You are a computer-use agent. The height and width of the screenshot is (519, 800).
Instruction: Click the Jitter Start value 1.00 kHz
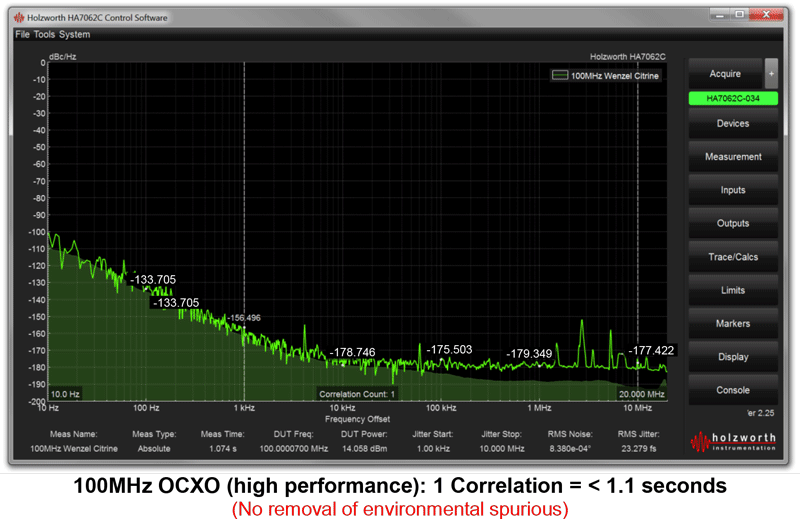pos(433,449)
